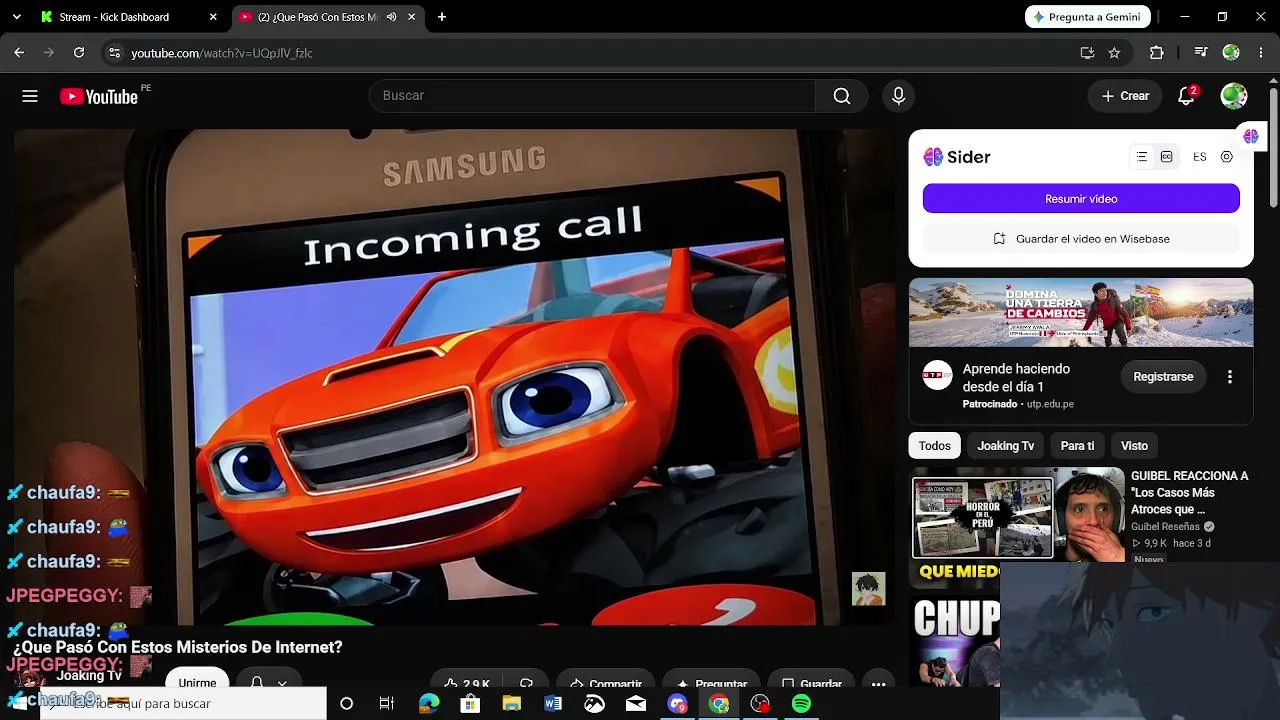
Task: Open Microsoft Edge from the taskbar
Action: (429, 704)
